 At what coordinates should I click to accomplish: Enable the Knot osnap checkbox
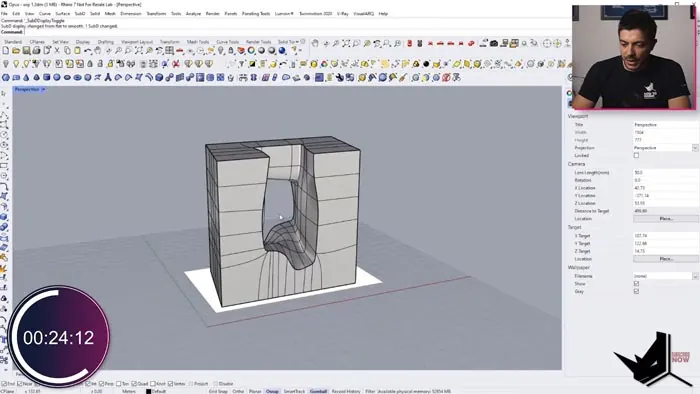click(x=153, y=384)
